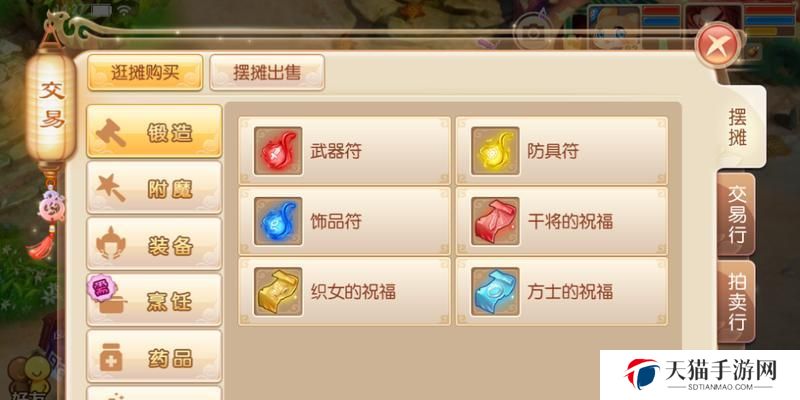The height and width of the screenshot is (400, 800).
Task: Open the 药品 medicine bottle category
Action: coord(155,356)
